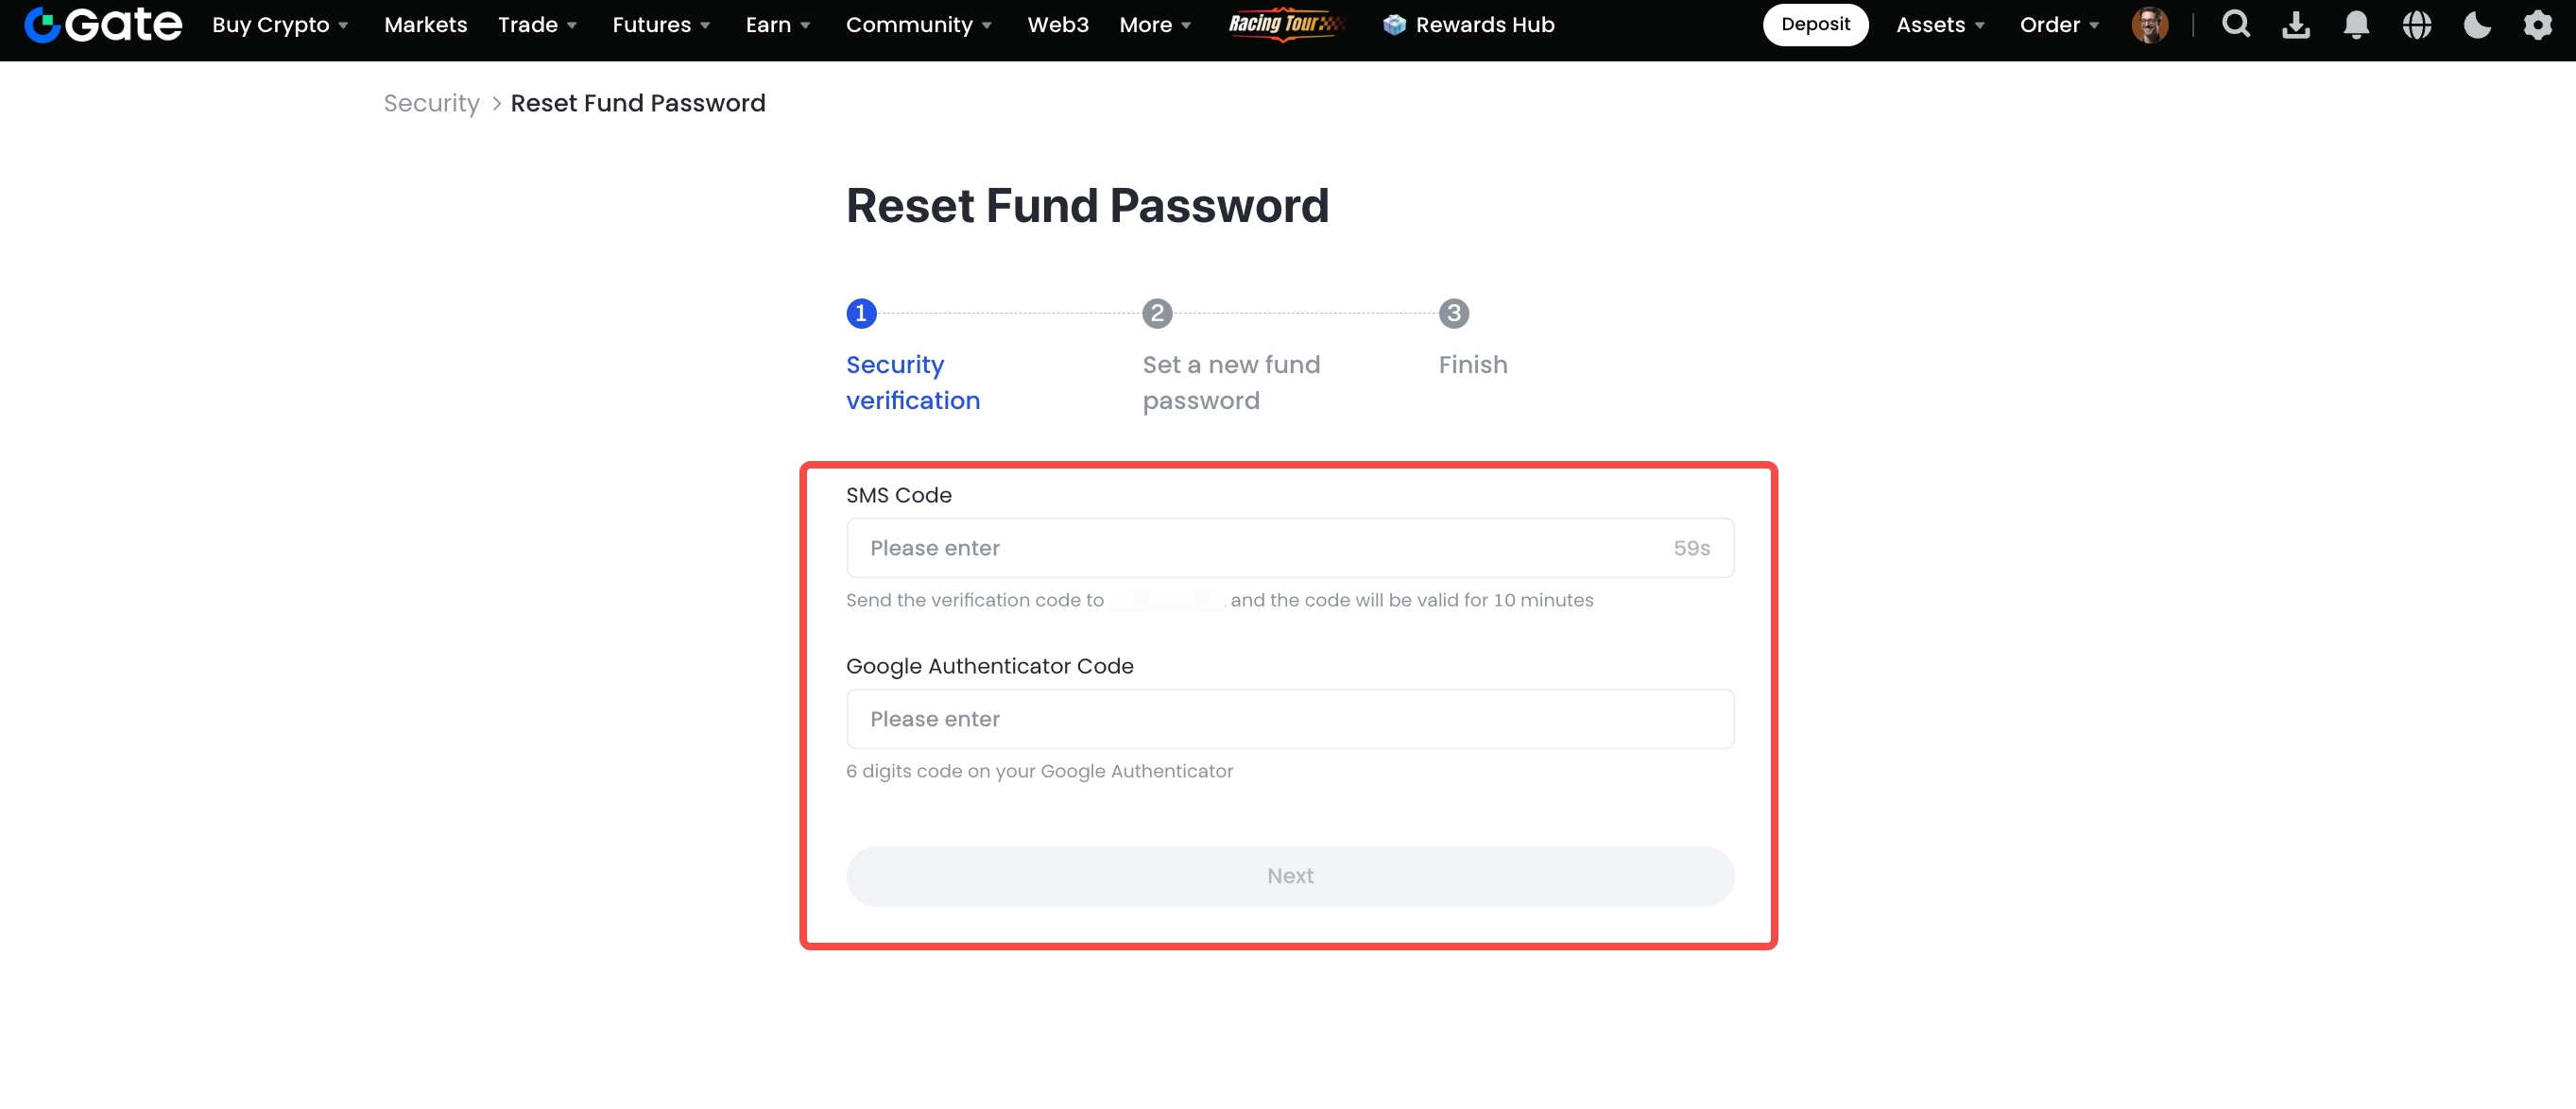Click the Security breadcrumb link
The width and height of the screenshot is (2576, 1109).
point(431,103)
